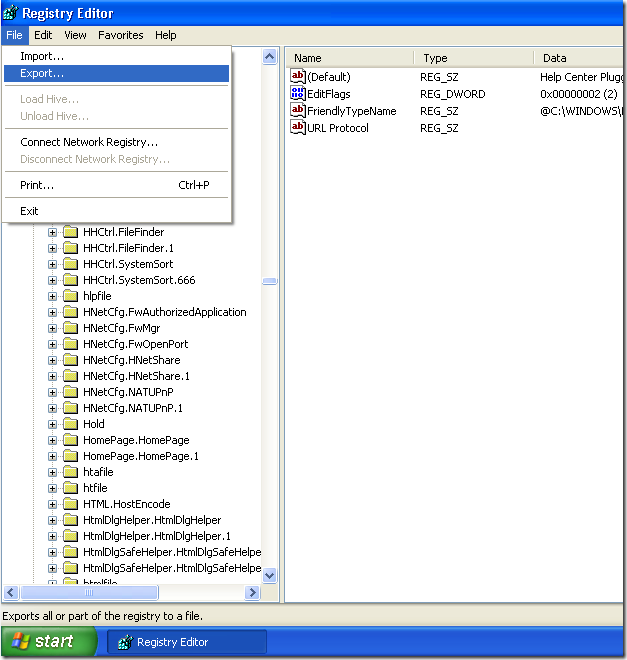Click the HNetCfg.FwOpenPort folder icon
The height and width of the screenshot is (660, 627).
click(70, 344)
